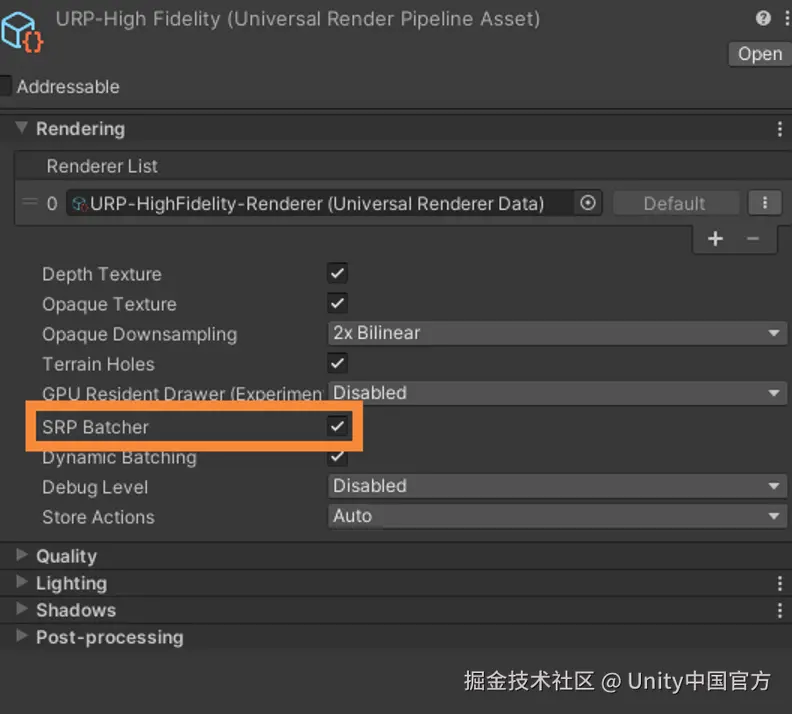Open the Opaque Downsampling 2x Bilinear dropdown
Viewport: 792px width, 714px height.
(x=557, y=333)
